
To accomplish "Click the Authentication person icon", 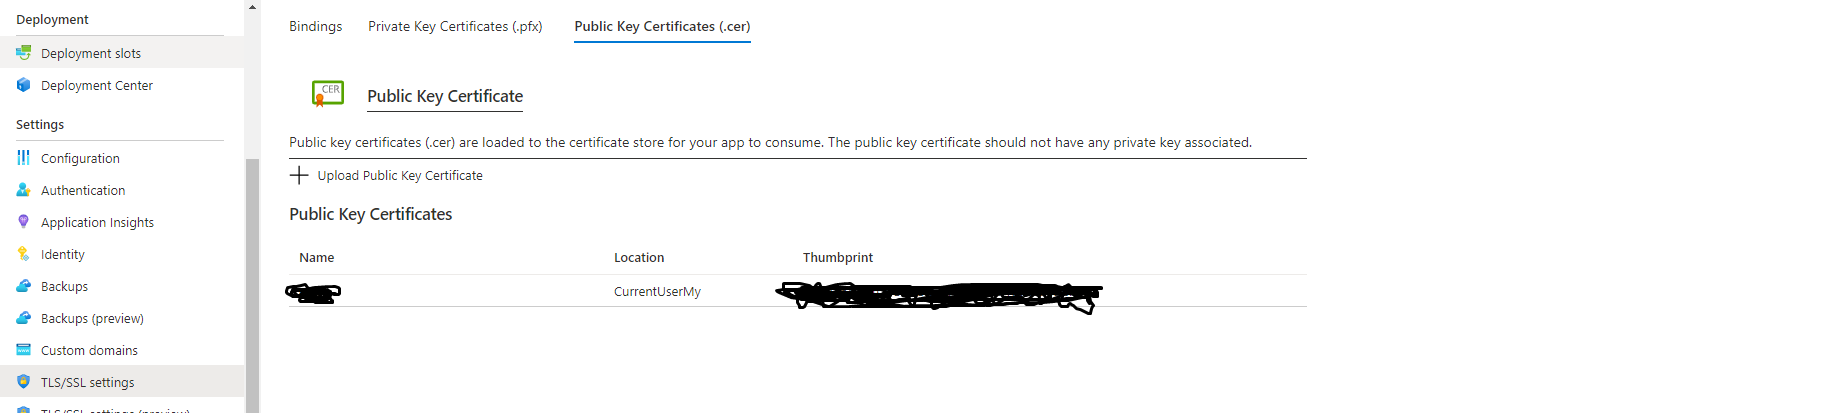I will 23,190.
